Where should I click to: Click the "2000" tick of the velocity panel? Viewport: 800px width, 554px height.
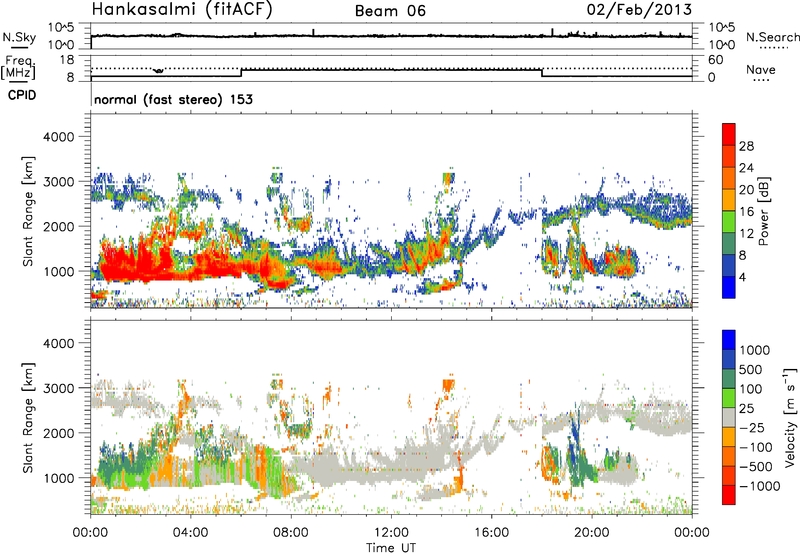(58, 433)
